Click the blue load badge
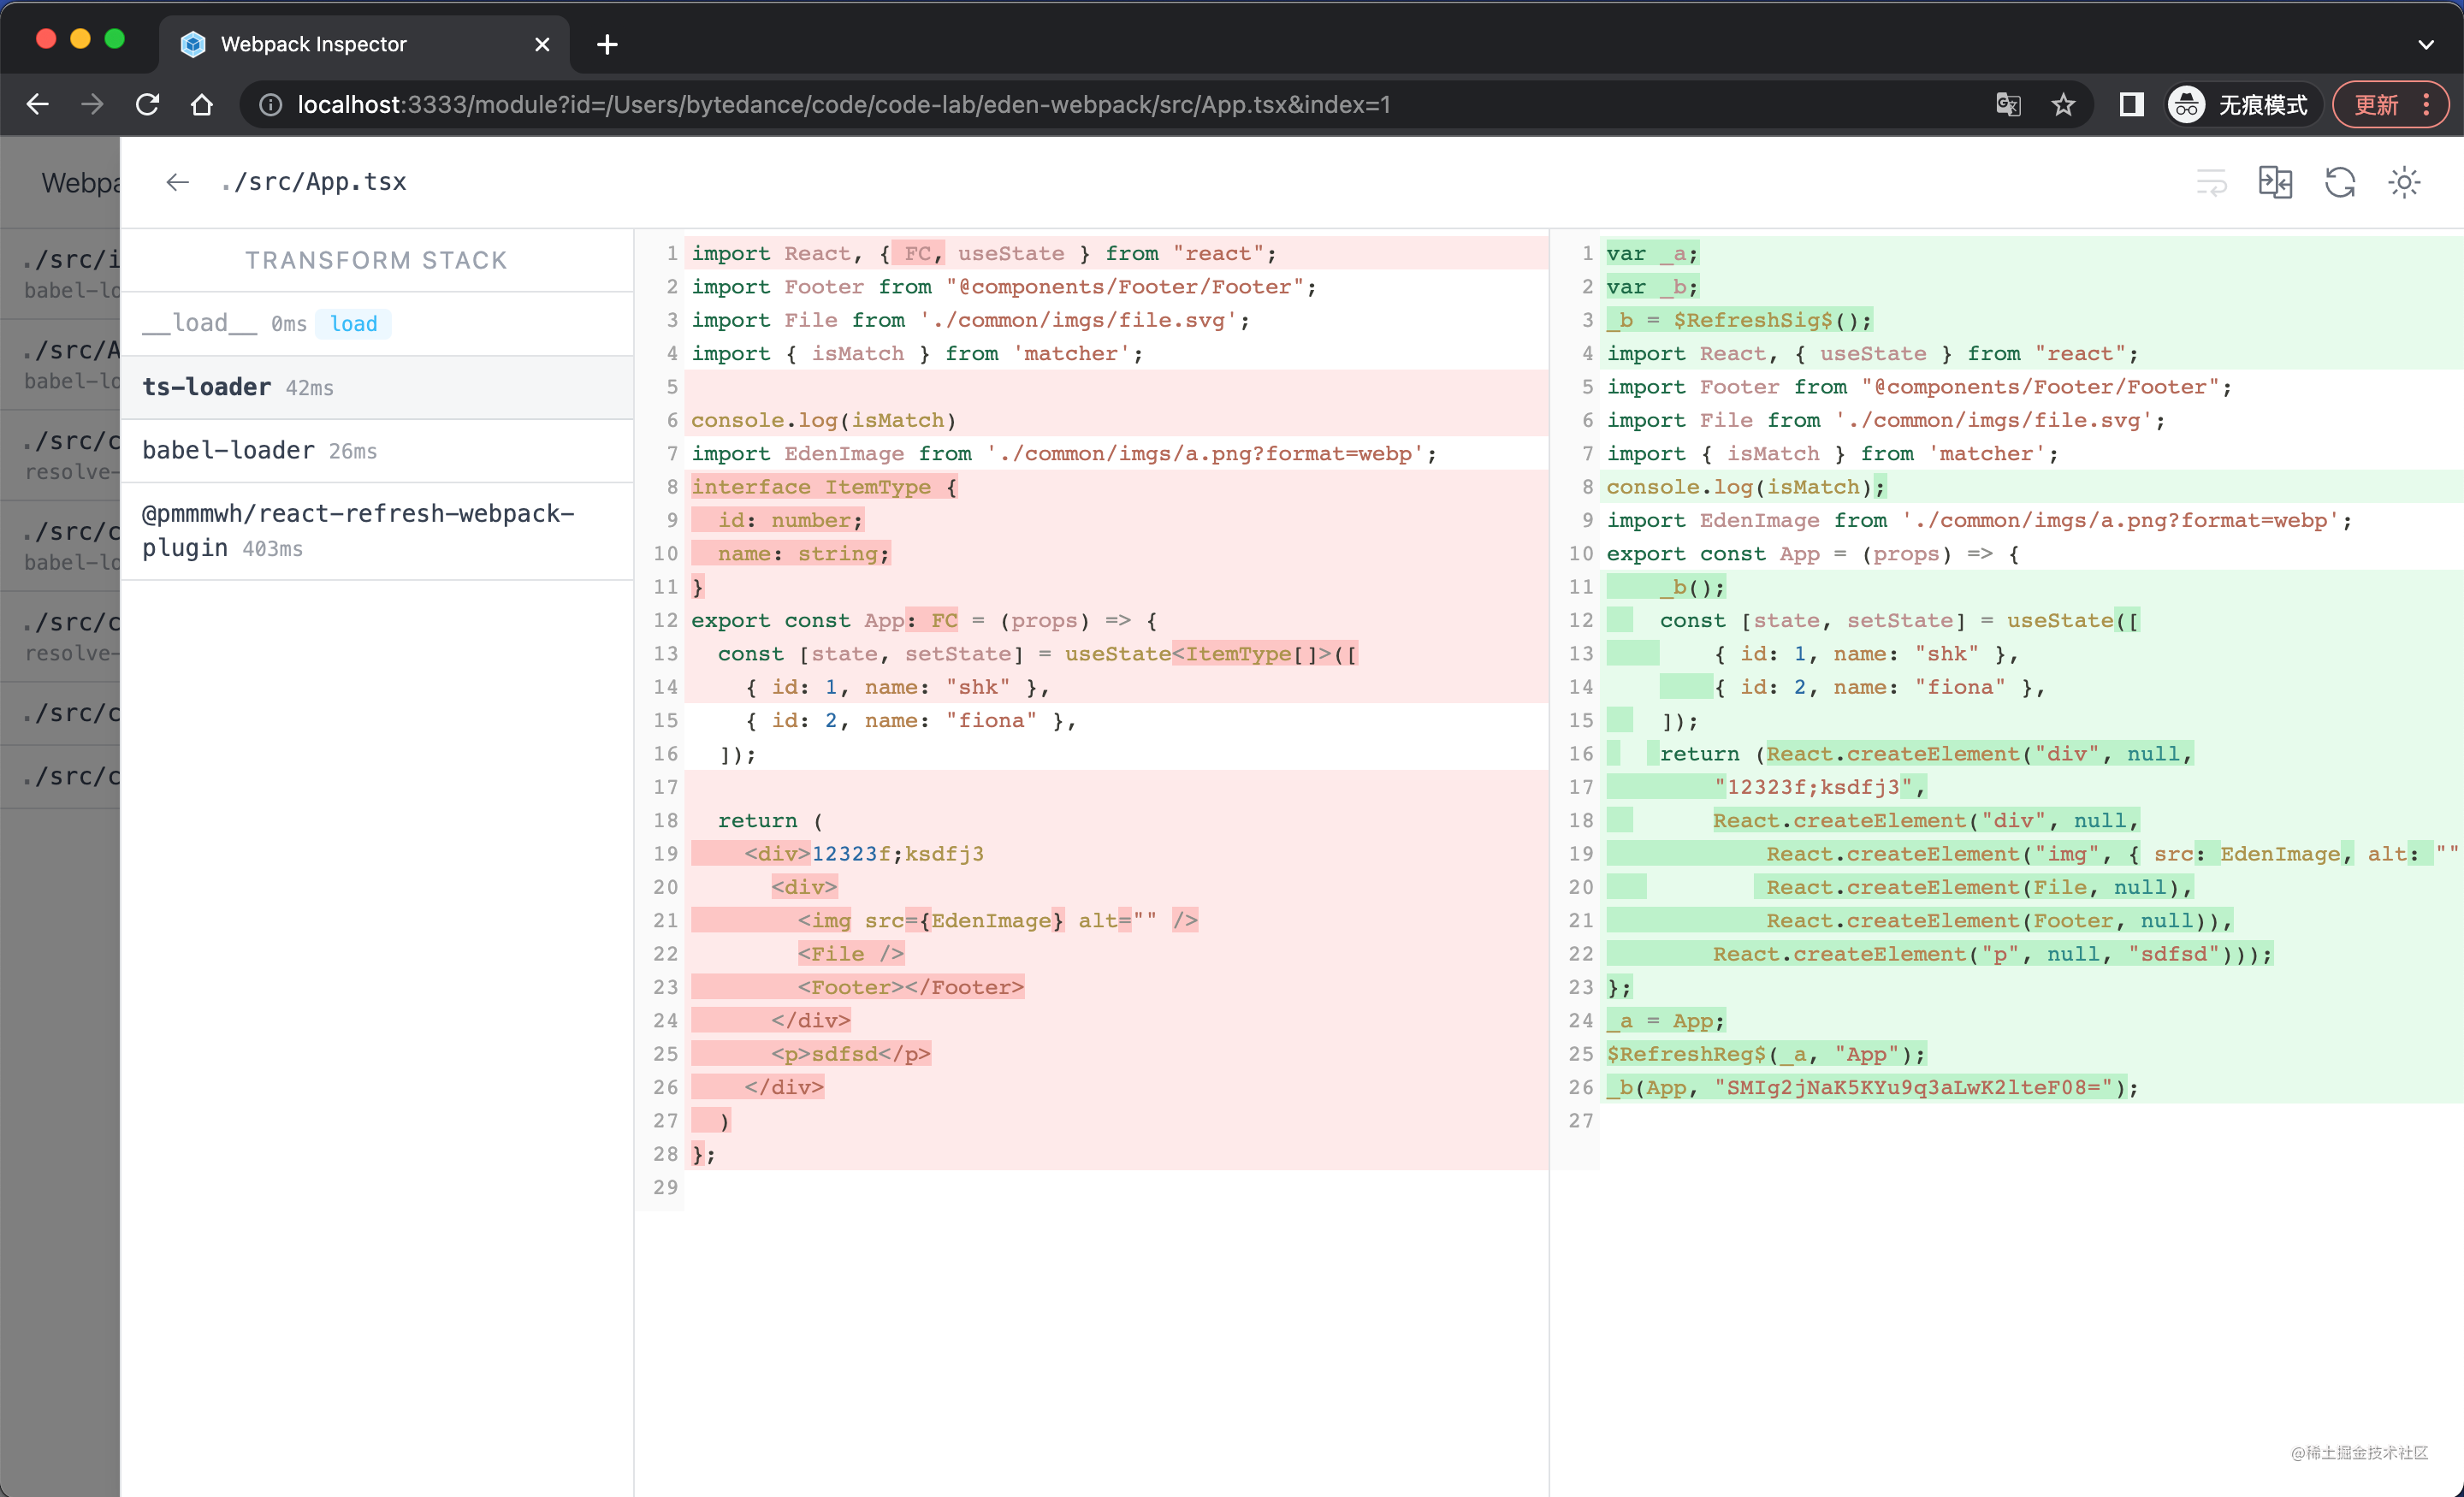The image size is (2464, 1497). click(x=353, y=324)
